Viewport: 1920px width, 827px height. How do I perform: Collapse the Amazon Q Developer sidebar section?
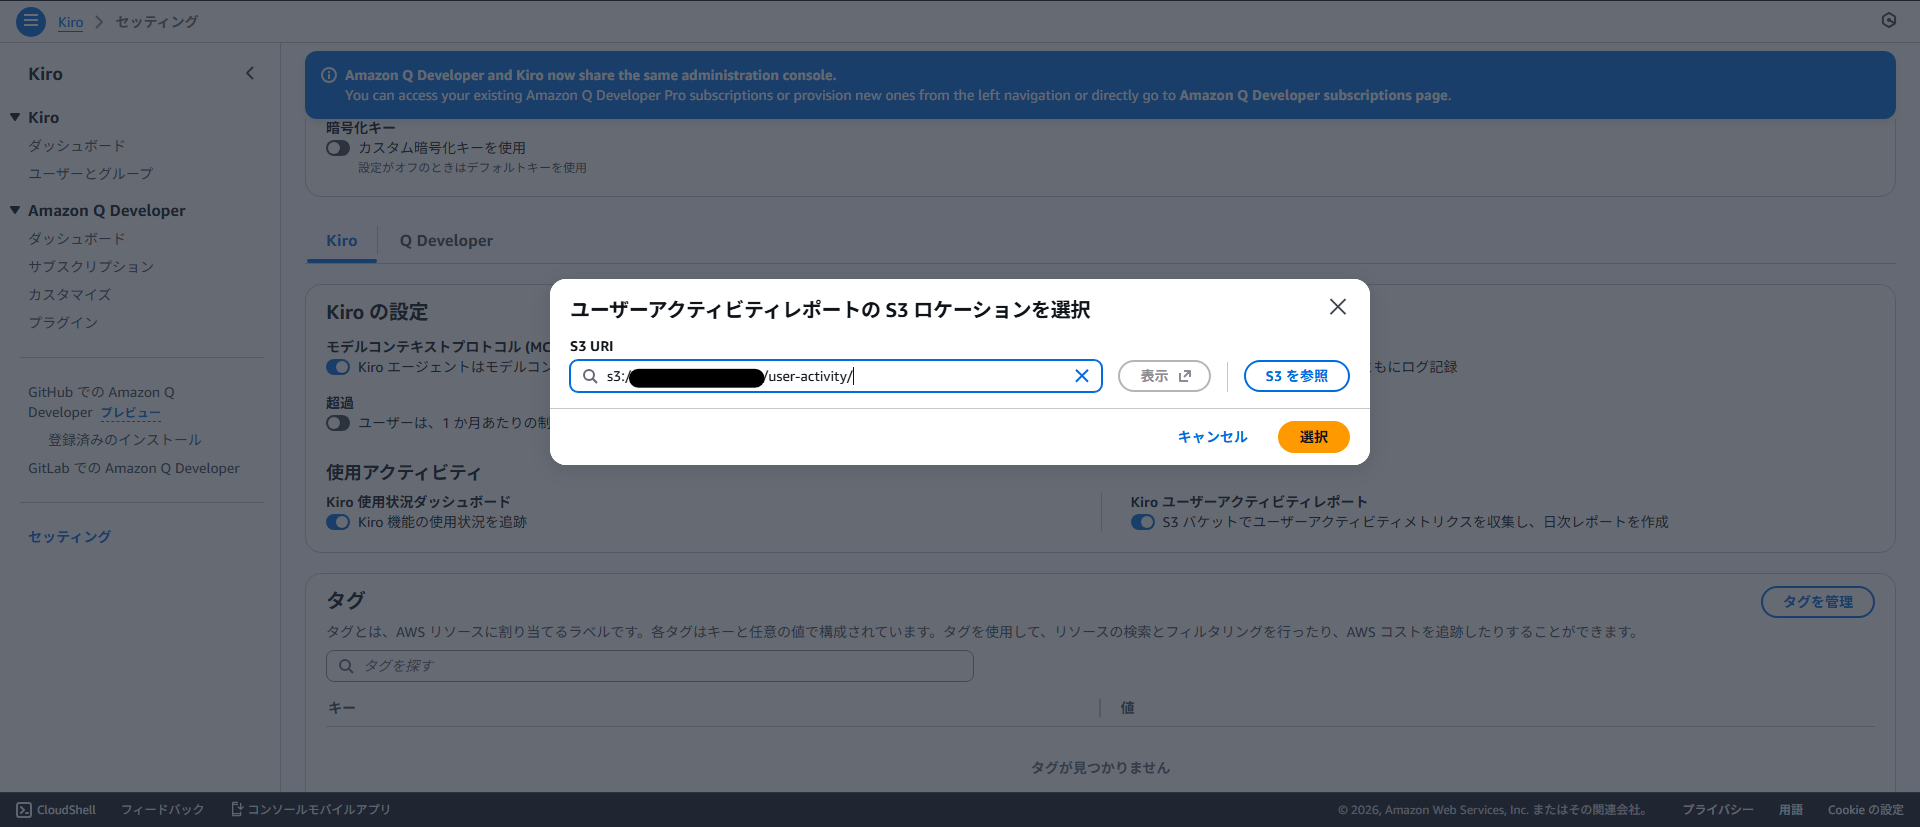[15, 210]
